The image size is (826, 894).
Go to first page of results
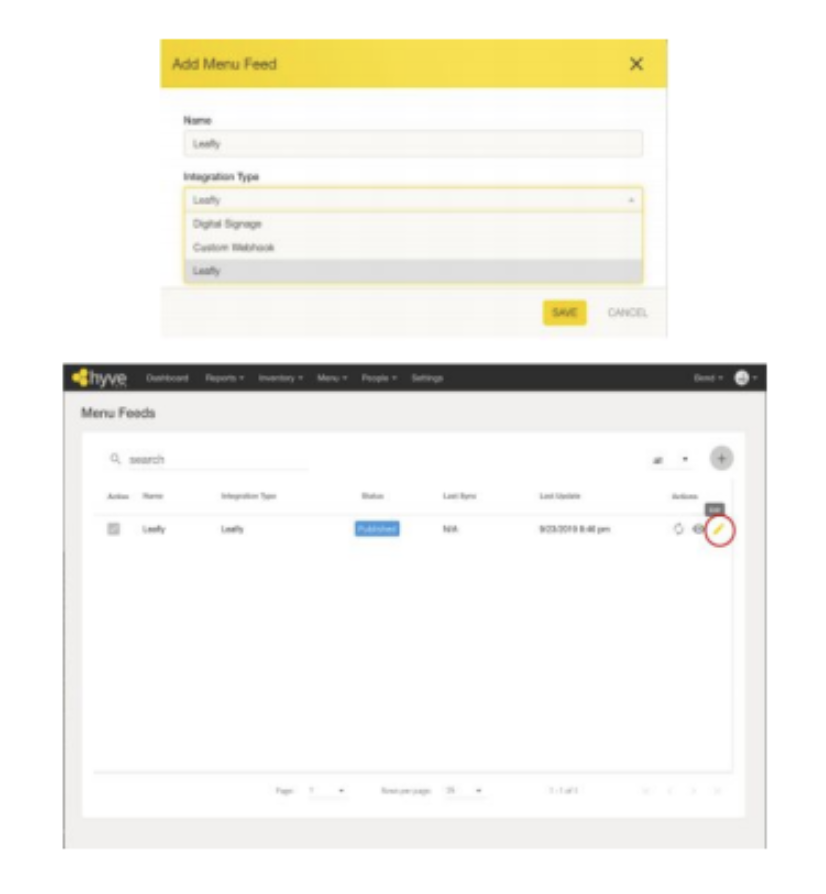point(646,791)
